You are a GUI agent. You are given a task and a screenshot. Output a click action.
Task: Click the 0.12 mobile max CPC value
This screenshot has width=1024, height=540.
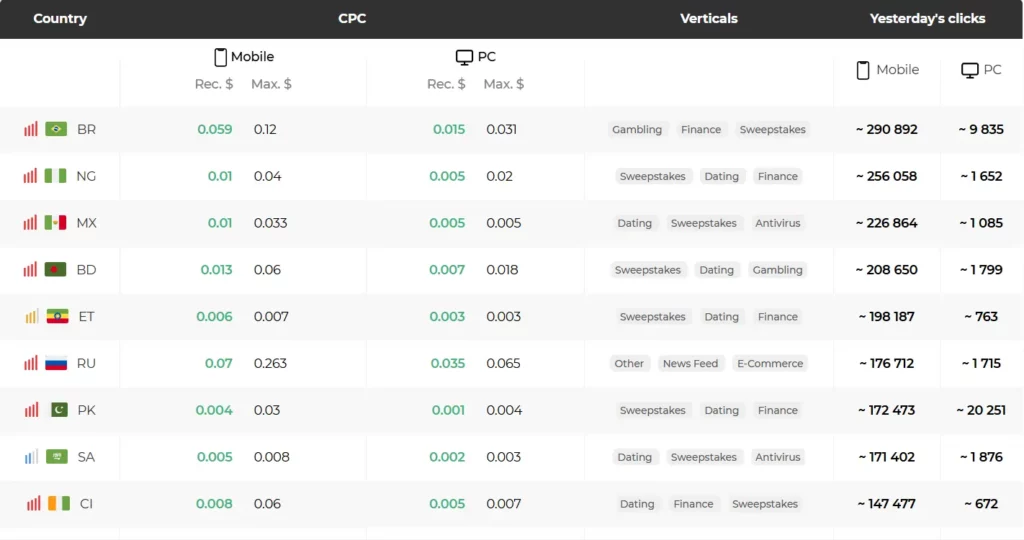(265, 129)
